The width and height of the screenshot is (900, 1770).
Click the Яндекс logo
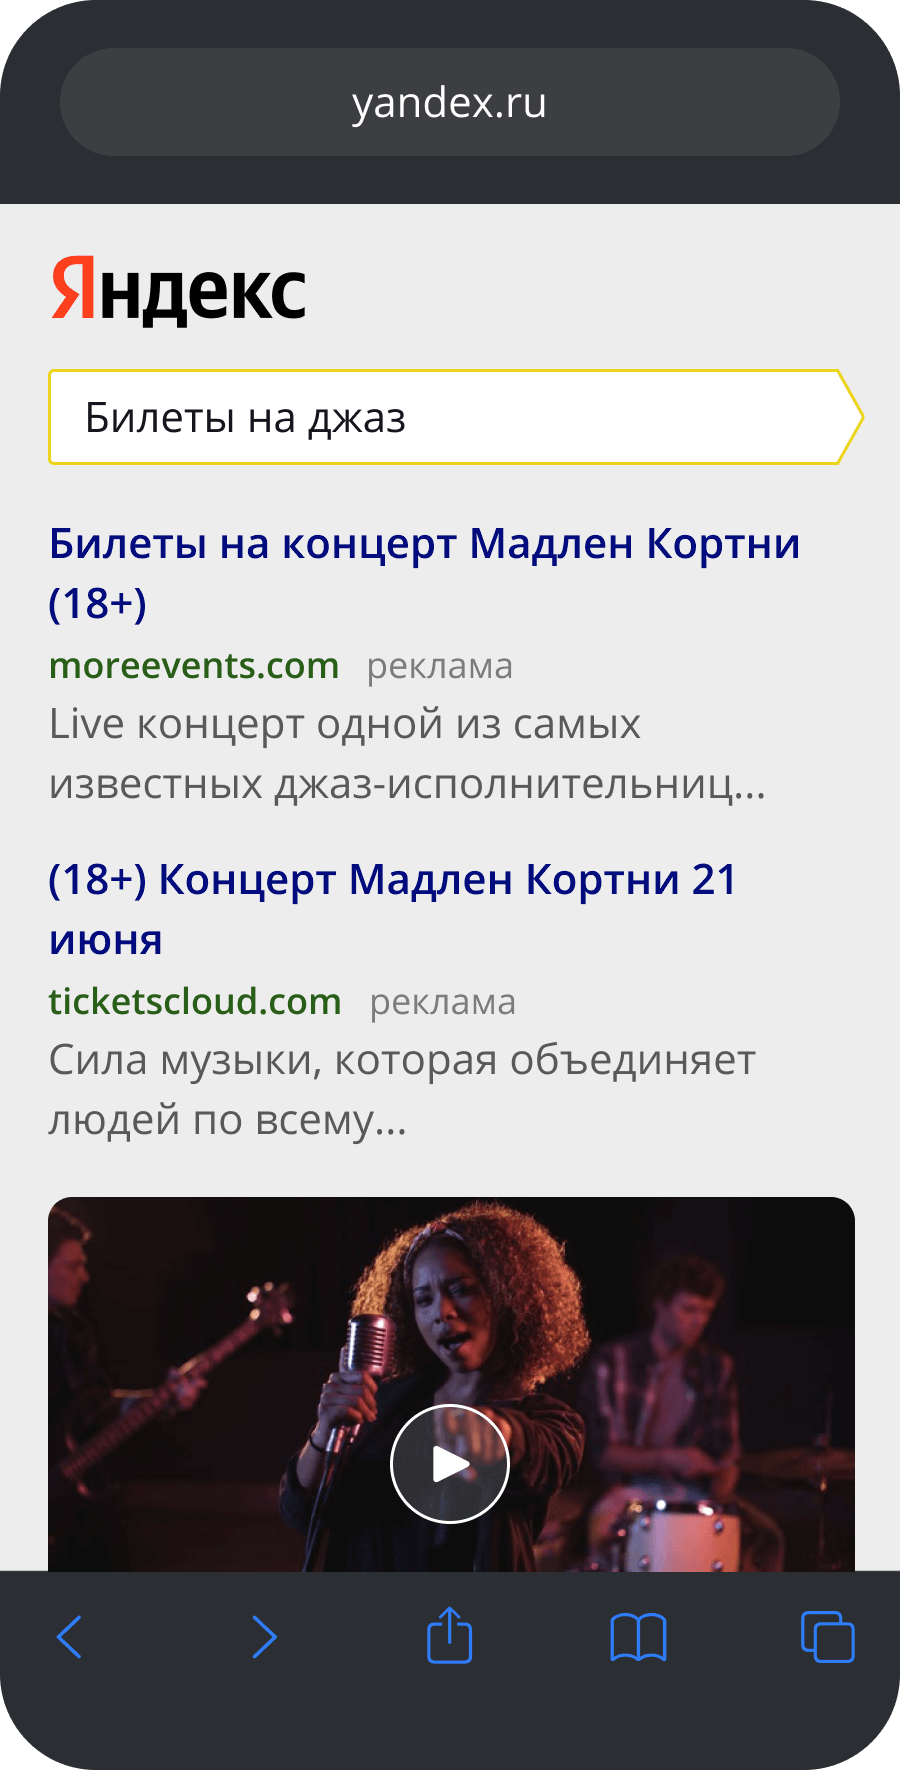point(178,291)
